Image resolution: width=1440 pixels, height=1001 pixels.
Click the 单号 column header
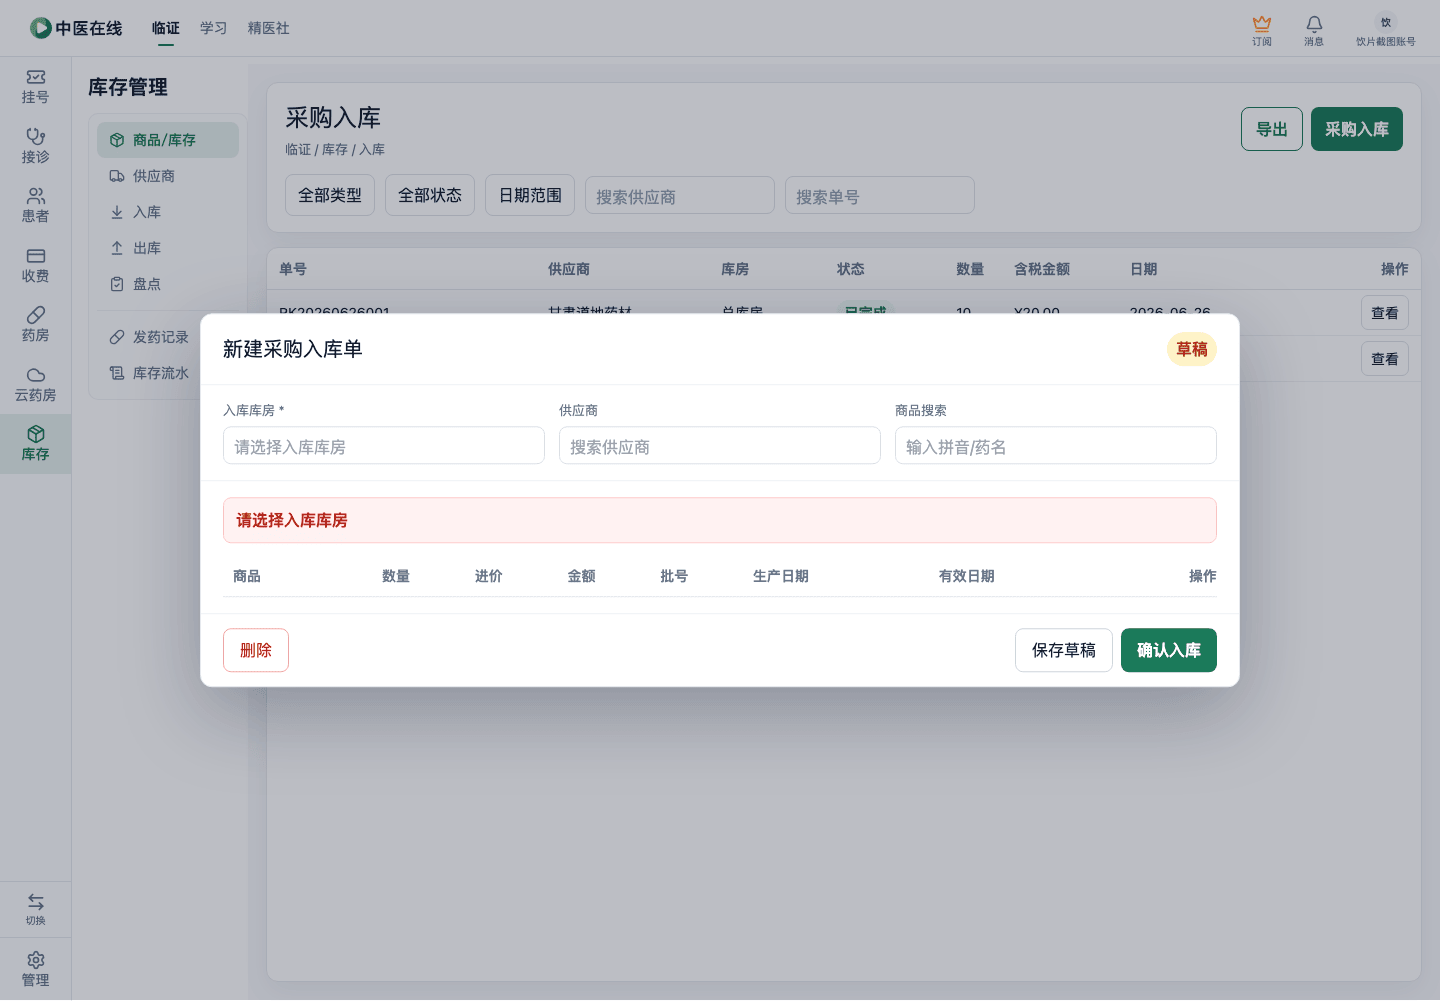point(293,269)
